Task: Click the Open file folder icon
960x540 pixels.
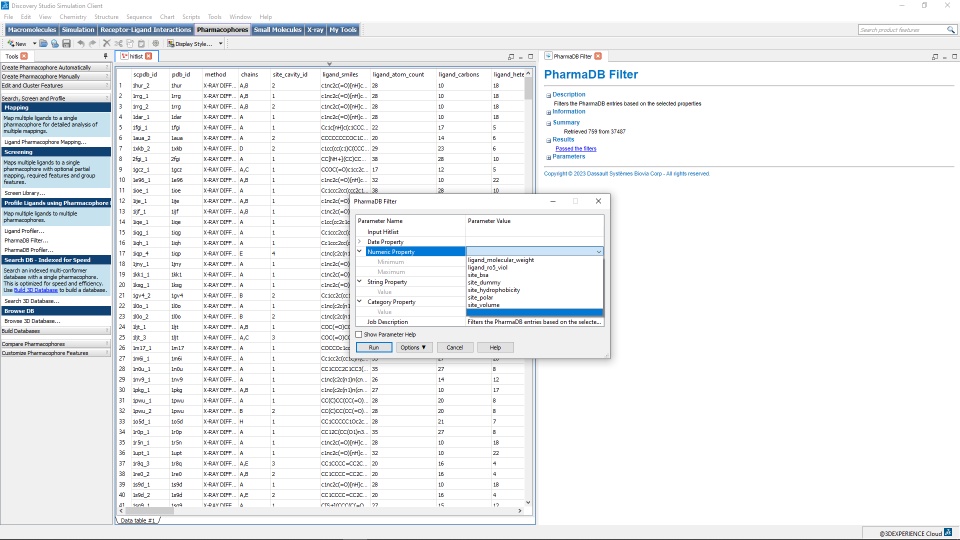Action: [x=43, y=43]
